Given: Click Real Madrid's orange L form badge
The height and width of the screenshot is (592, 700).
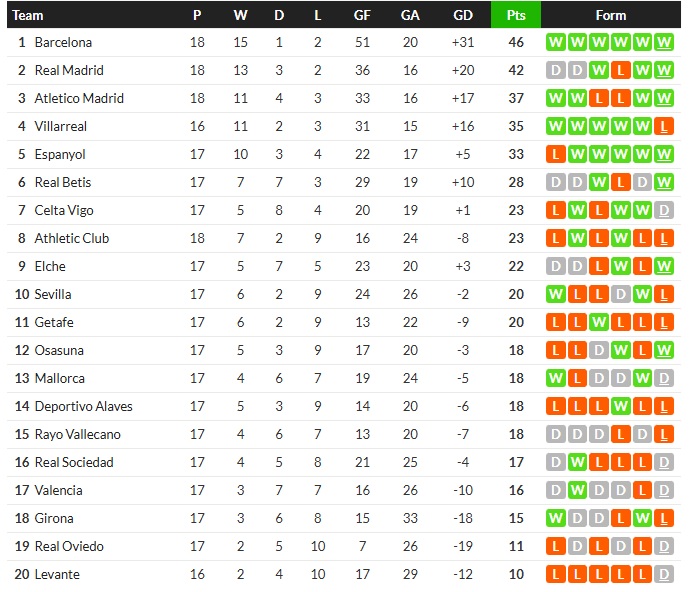Looking at the screenshot, I should [621, 71].
